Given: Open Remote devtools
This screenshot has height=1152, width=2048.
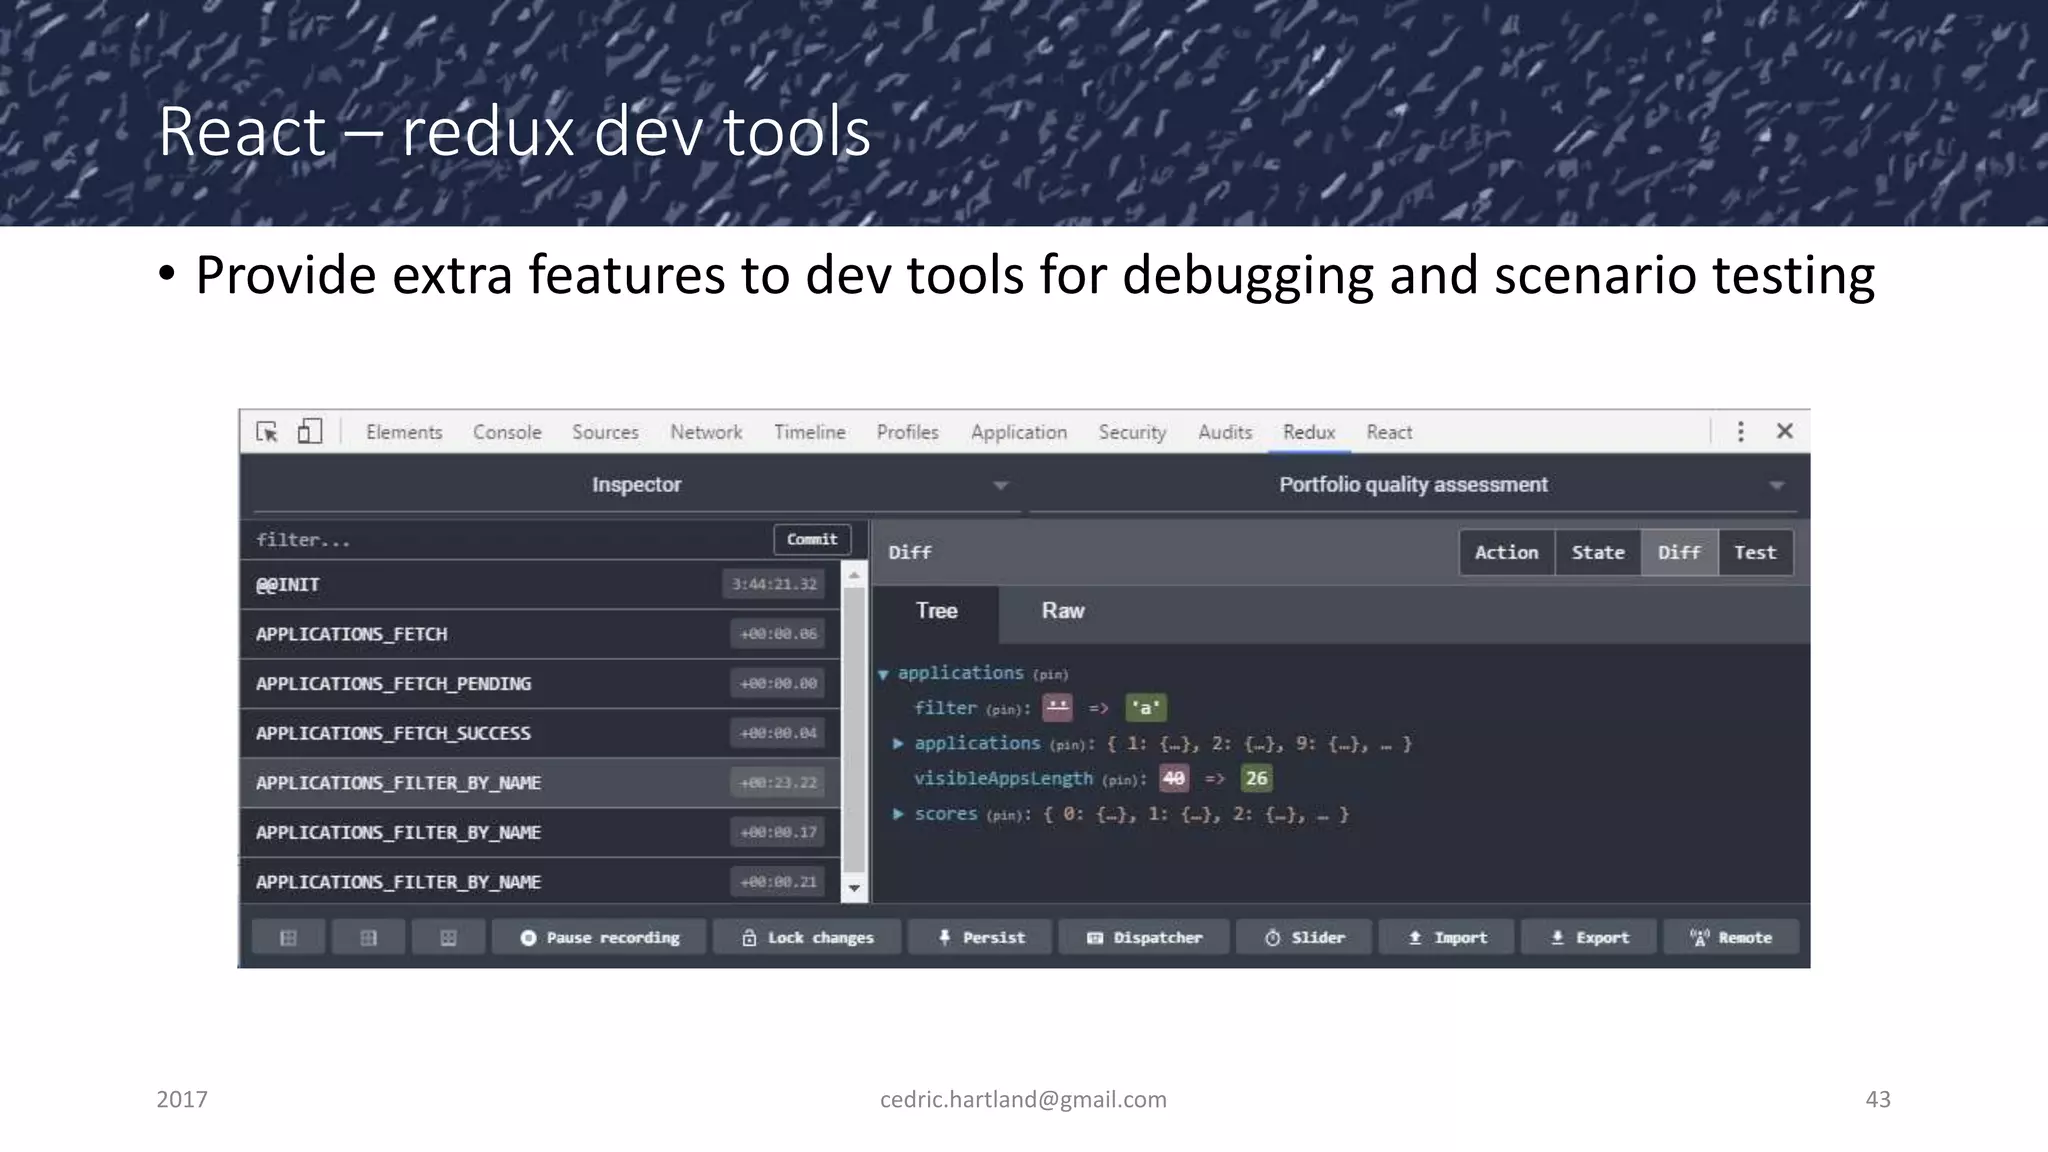Looking at the screenshot, I should [1731, 937].
